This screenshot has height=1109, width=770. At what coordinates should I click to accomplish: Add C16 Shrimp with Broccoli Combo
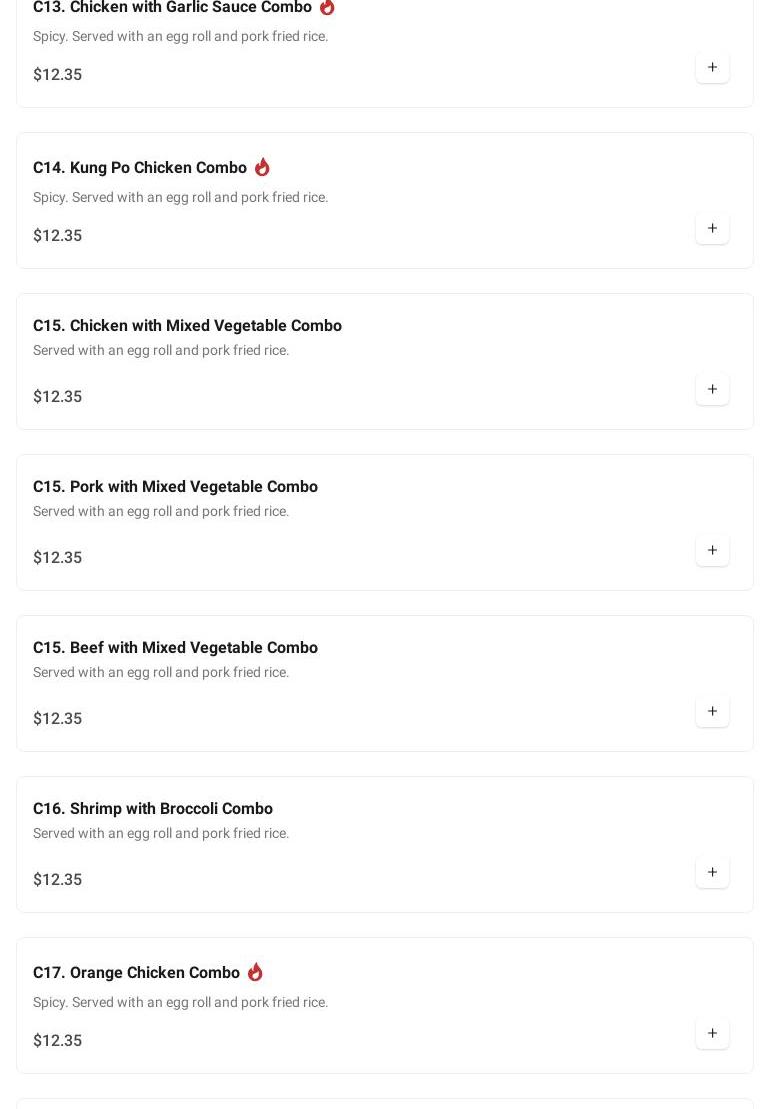[x=712, y=873]
